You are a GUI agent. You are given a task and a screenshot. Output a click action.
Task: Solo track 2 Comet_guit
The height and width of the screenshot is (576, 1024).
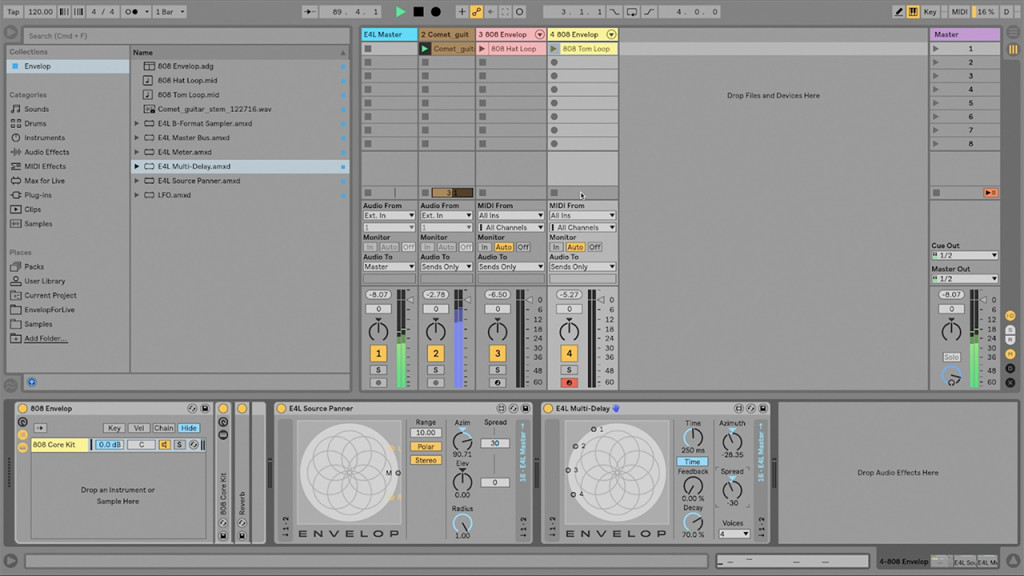click(x=435, y=370)
